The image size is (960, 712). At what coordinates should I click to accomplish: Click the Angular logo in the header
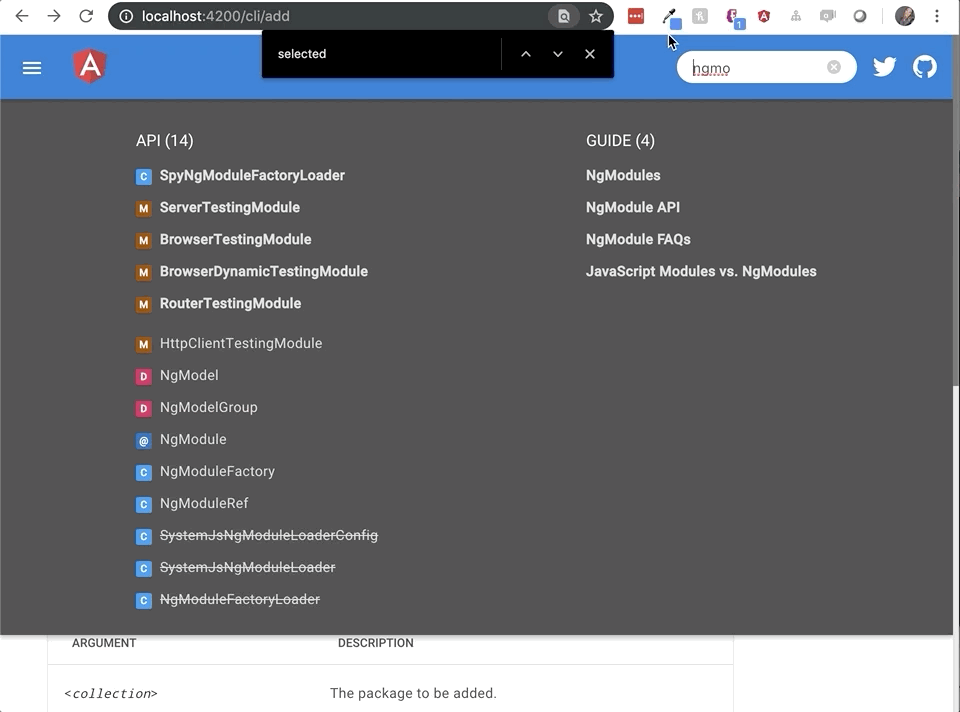point(89,66)
